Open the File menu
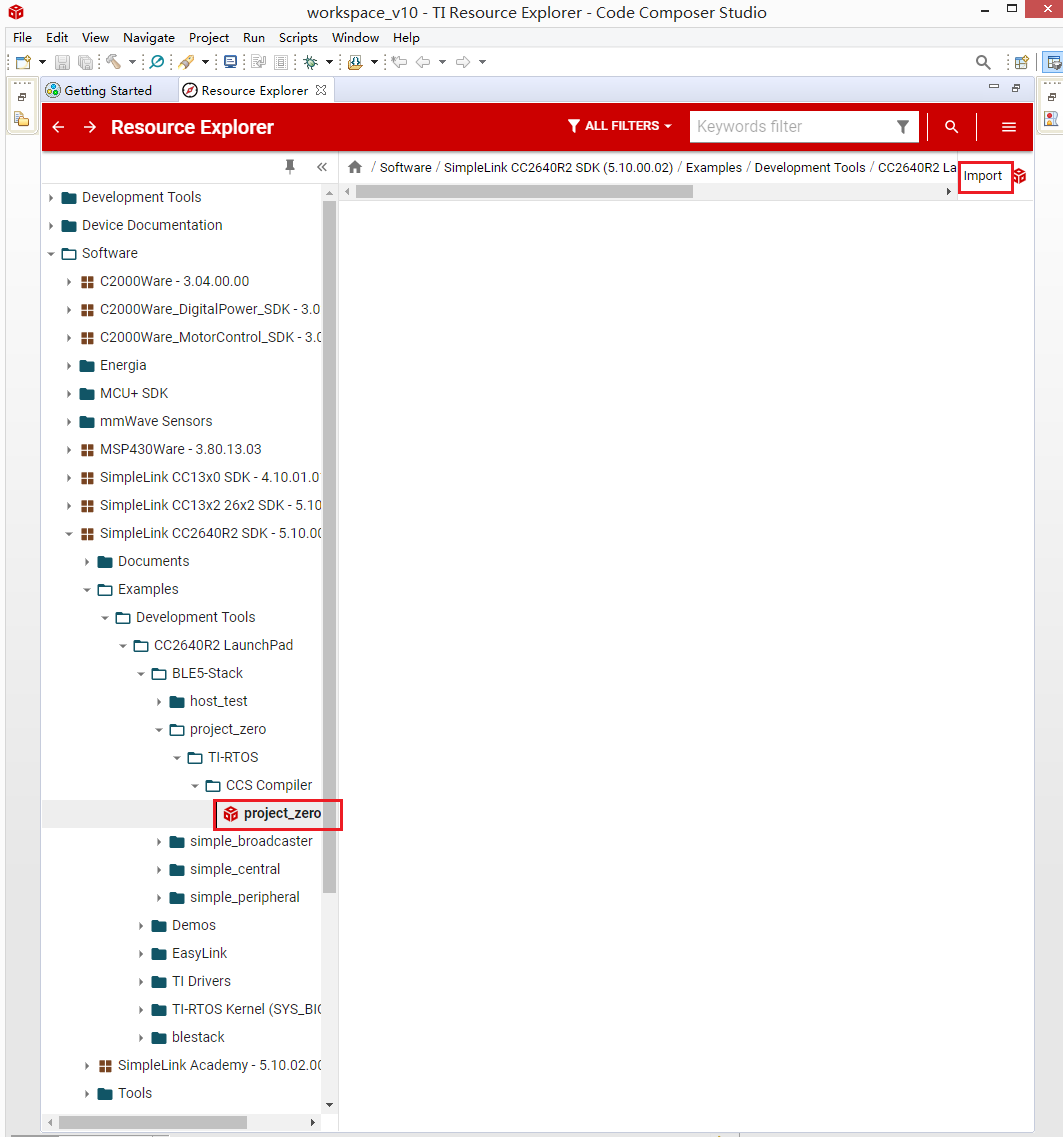Viewport: 1063px width, 1137px height. point(22,38)
